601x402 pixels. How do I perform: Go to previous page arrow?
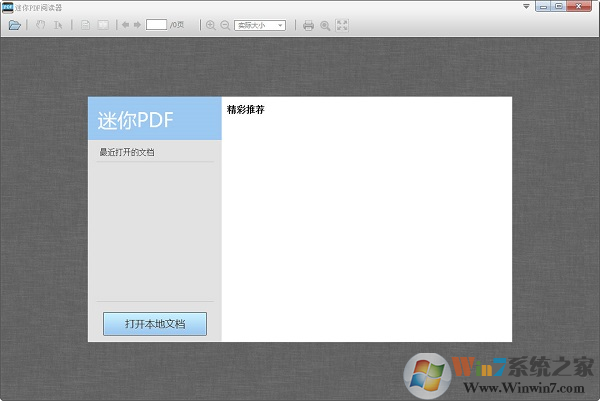click(125, 25)
